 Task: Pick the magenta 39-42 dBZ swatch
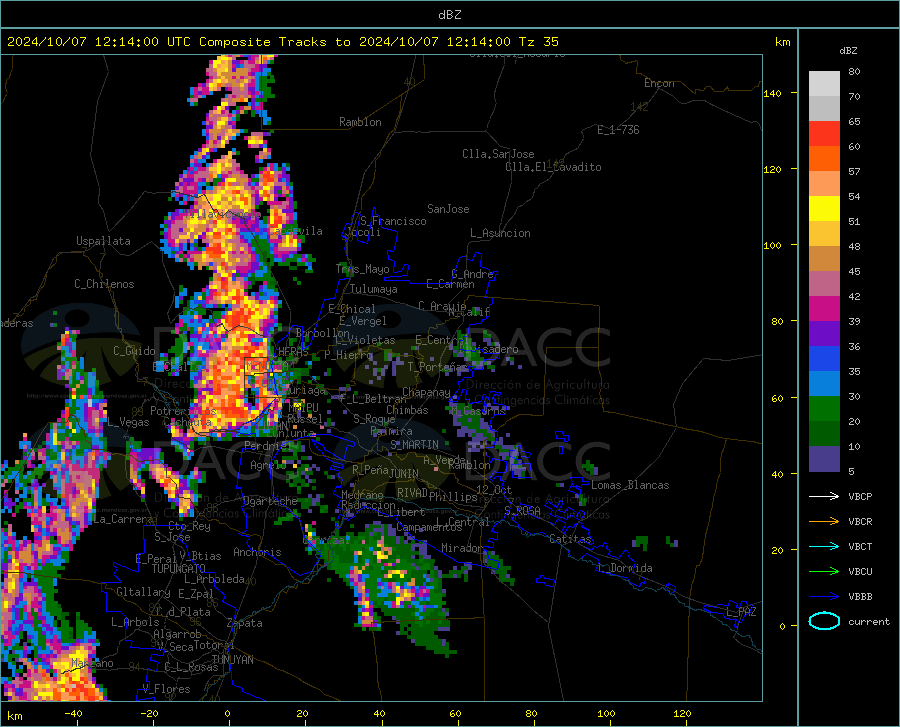click(x=824, y=309)
